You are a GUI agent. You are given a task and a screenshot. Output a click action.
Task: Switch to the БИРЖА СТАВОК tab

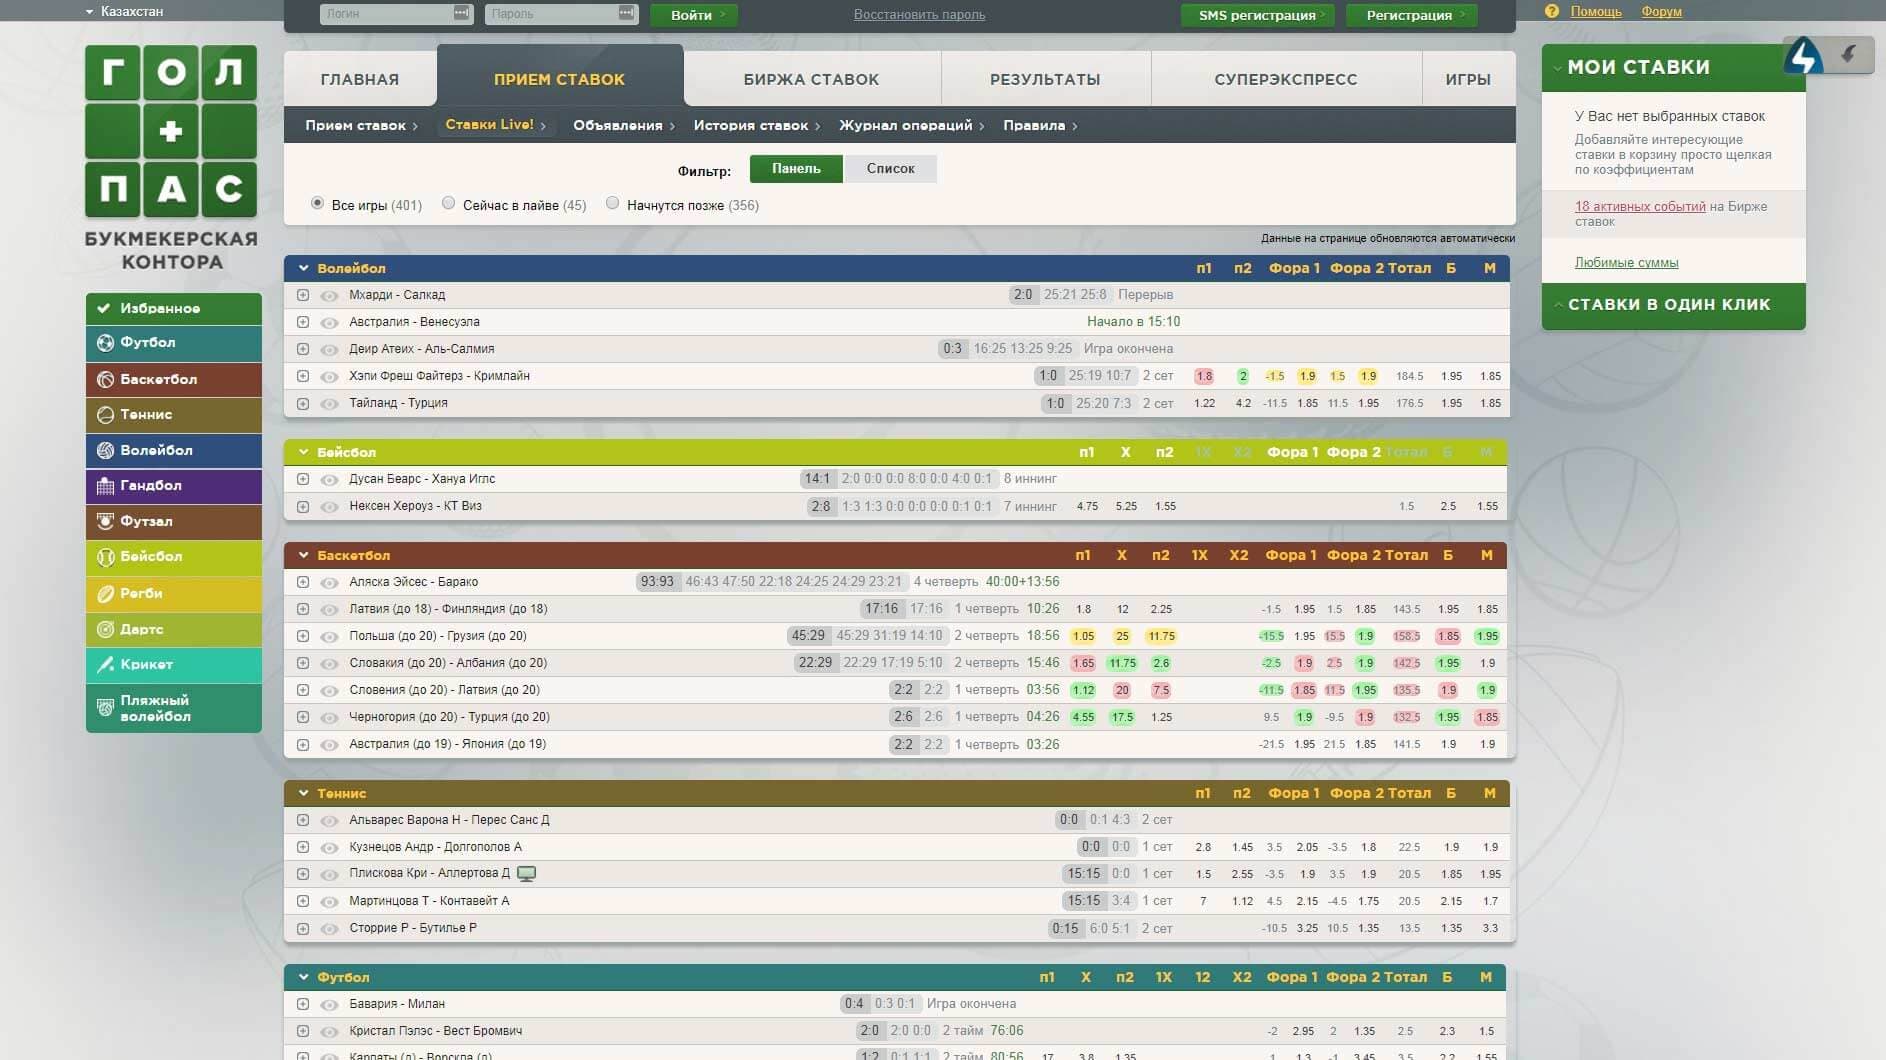click(x=811, y=79)
